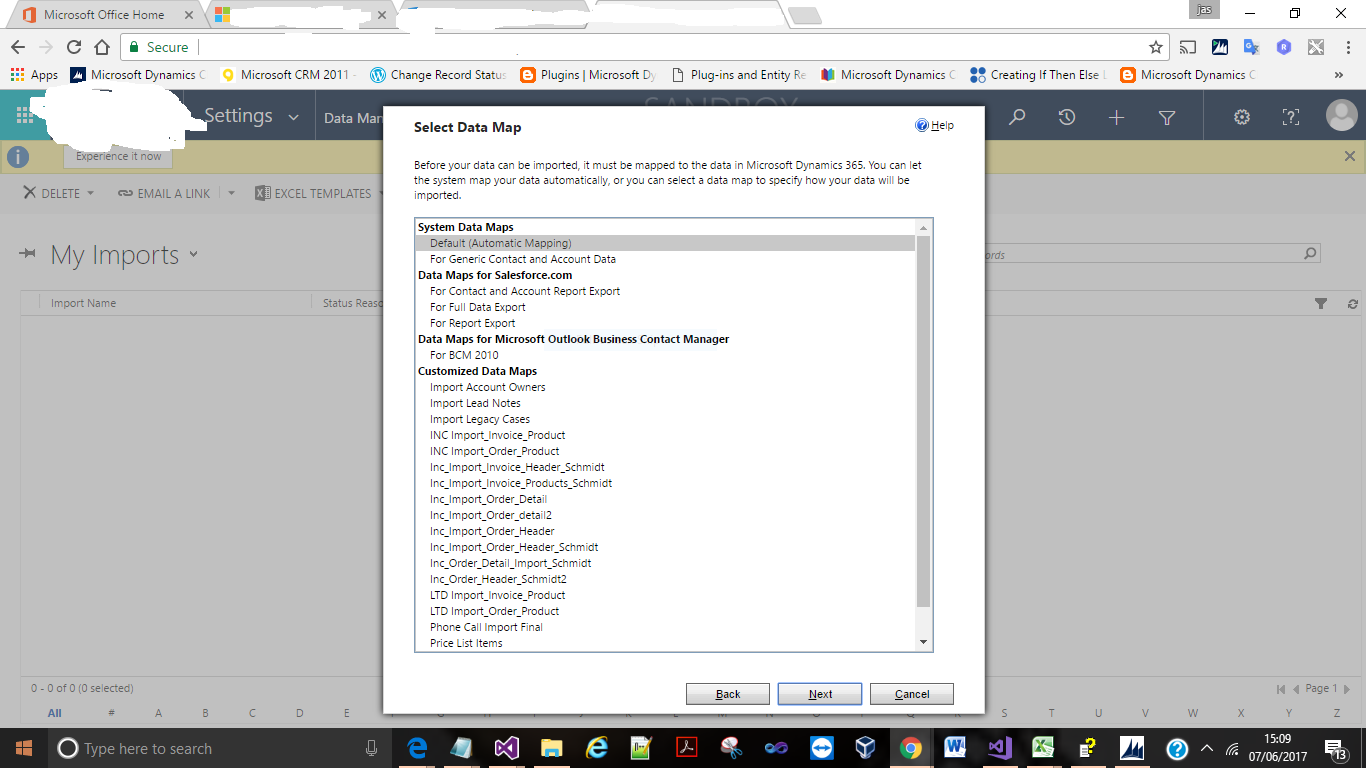Open Microsoft CRM 2011 bookmark
The image size is (1366, 768).
(288, 75)
